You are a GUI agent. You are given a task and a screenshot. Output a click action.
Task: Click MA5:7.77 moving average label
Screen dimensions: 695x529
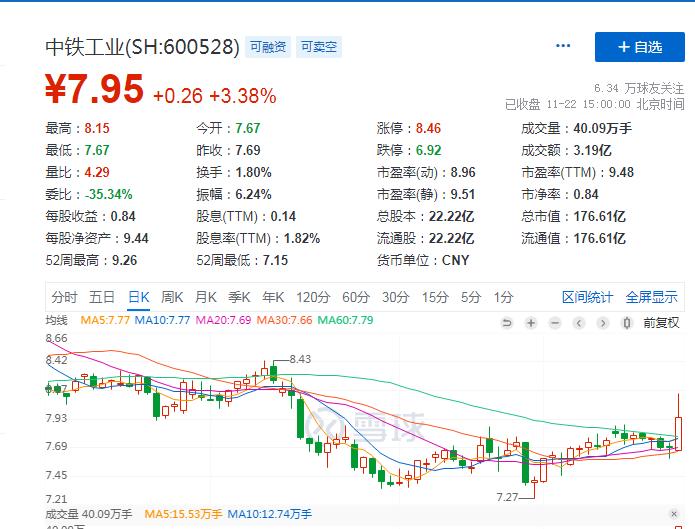(x=105, y=320)
